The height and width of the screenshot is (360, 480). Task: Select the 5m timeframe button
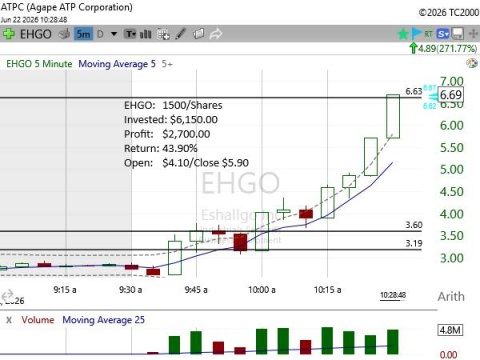point(83,34)
